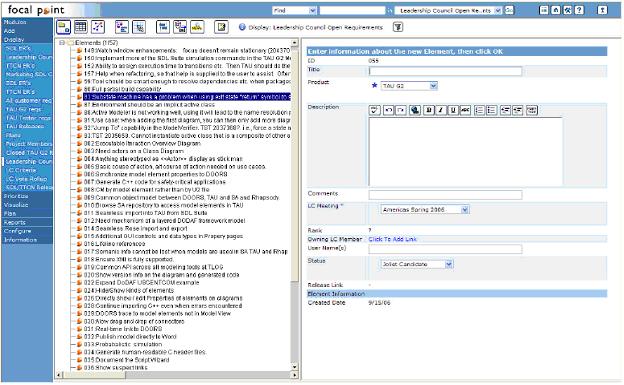The height and width of the screenshot is (385, 624).
Task: Open the Visualize menu in sidebar
Action: [16, 205]
